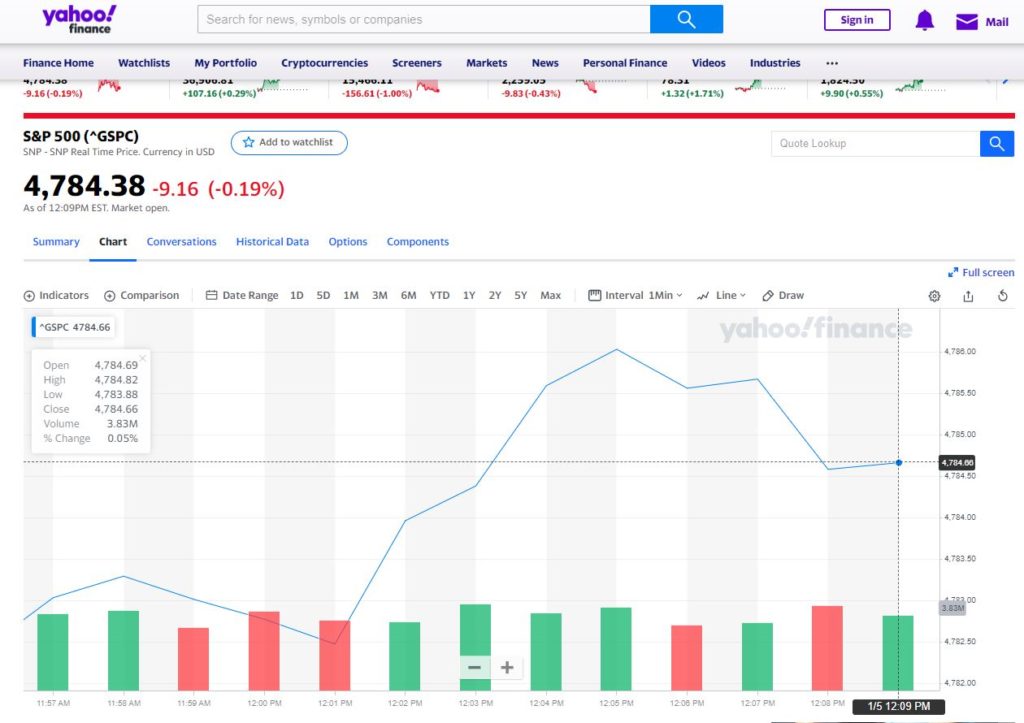This screenshot has width=1024, height=723.
Task: Select Max range
Action: point(551,295)
